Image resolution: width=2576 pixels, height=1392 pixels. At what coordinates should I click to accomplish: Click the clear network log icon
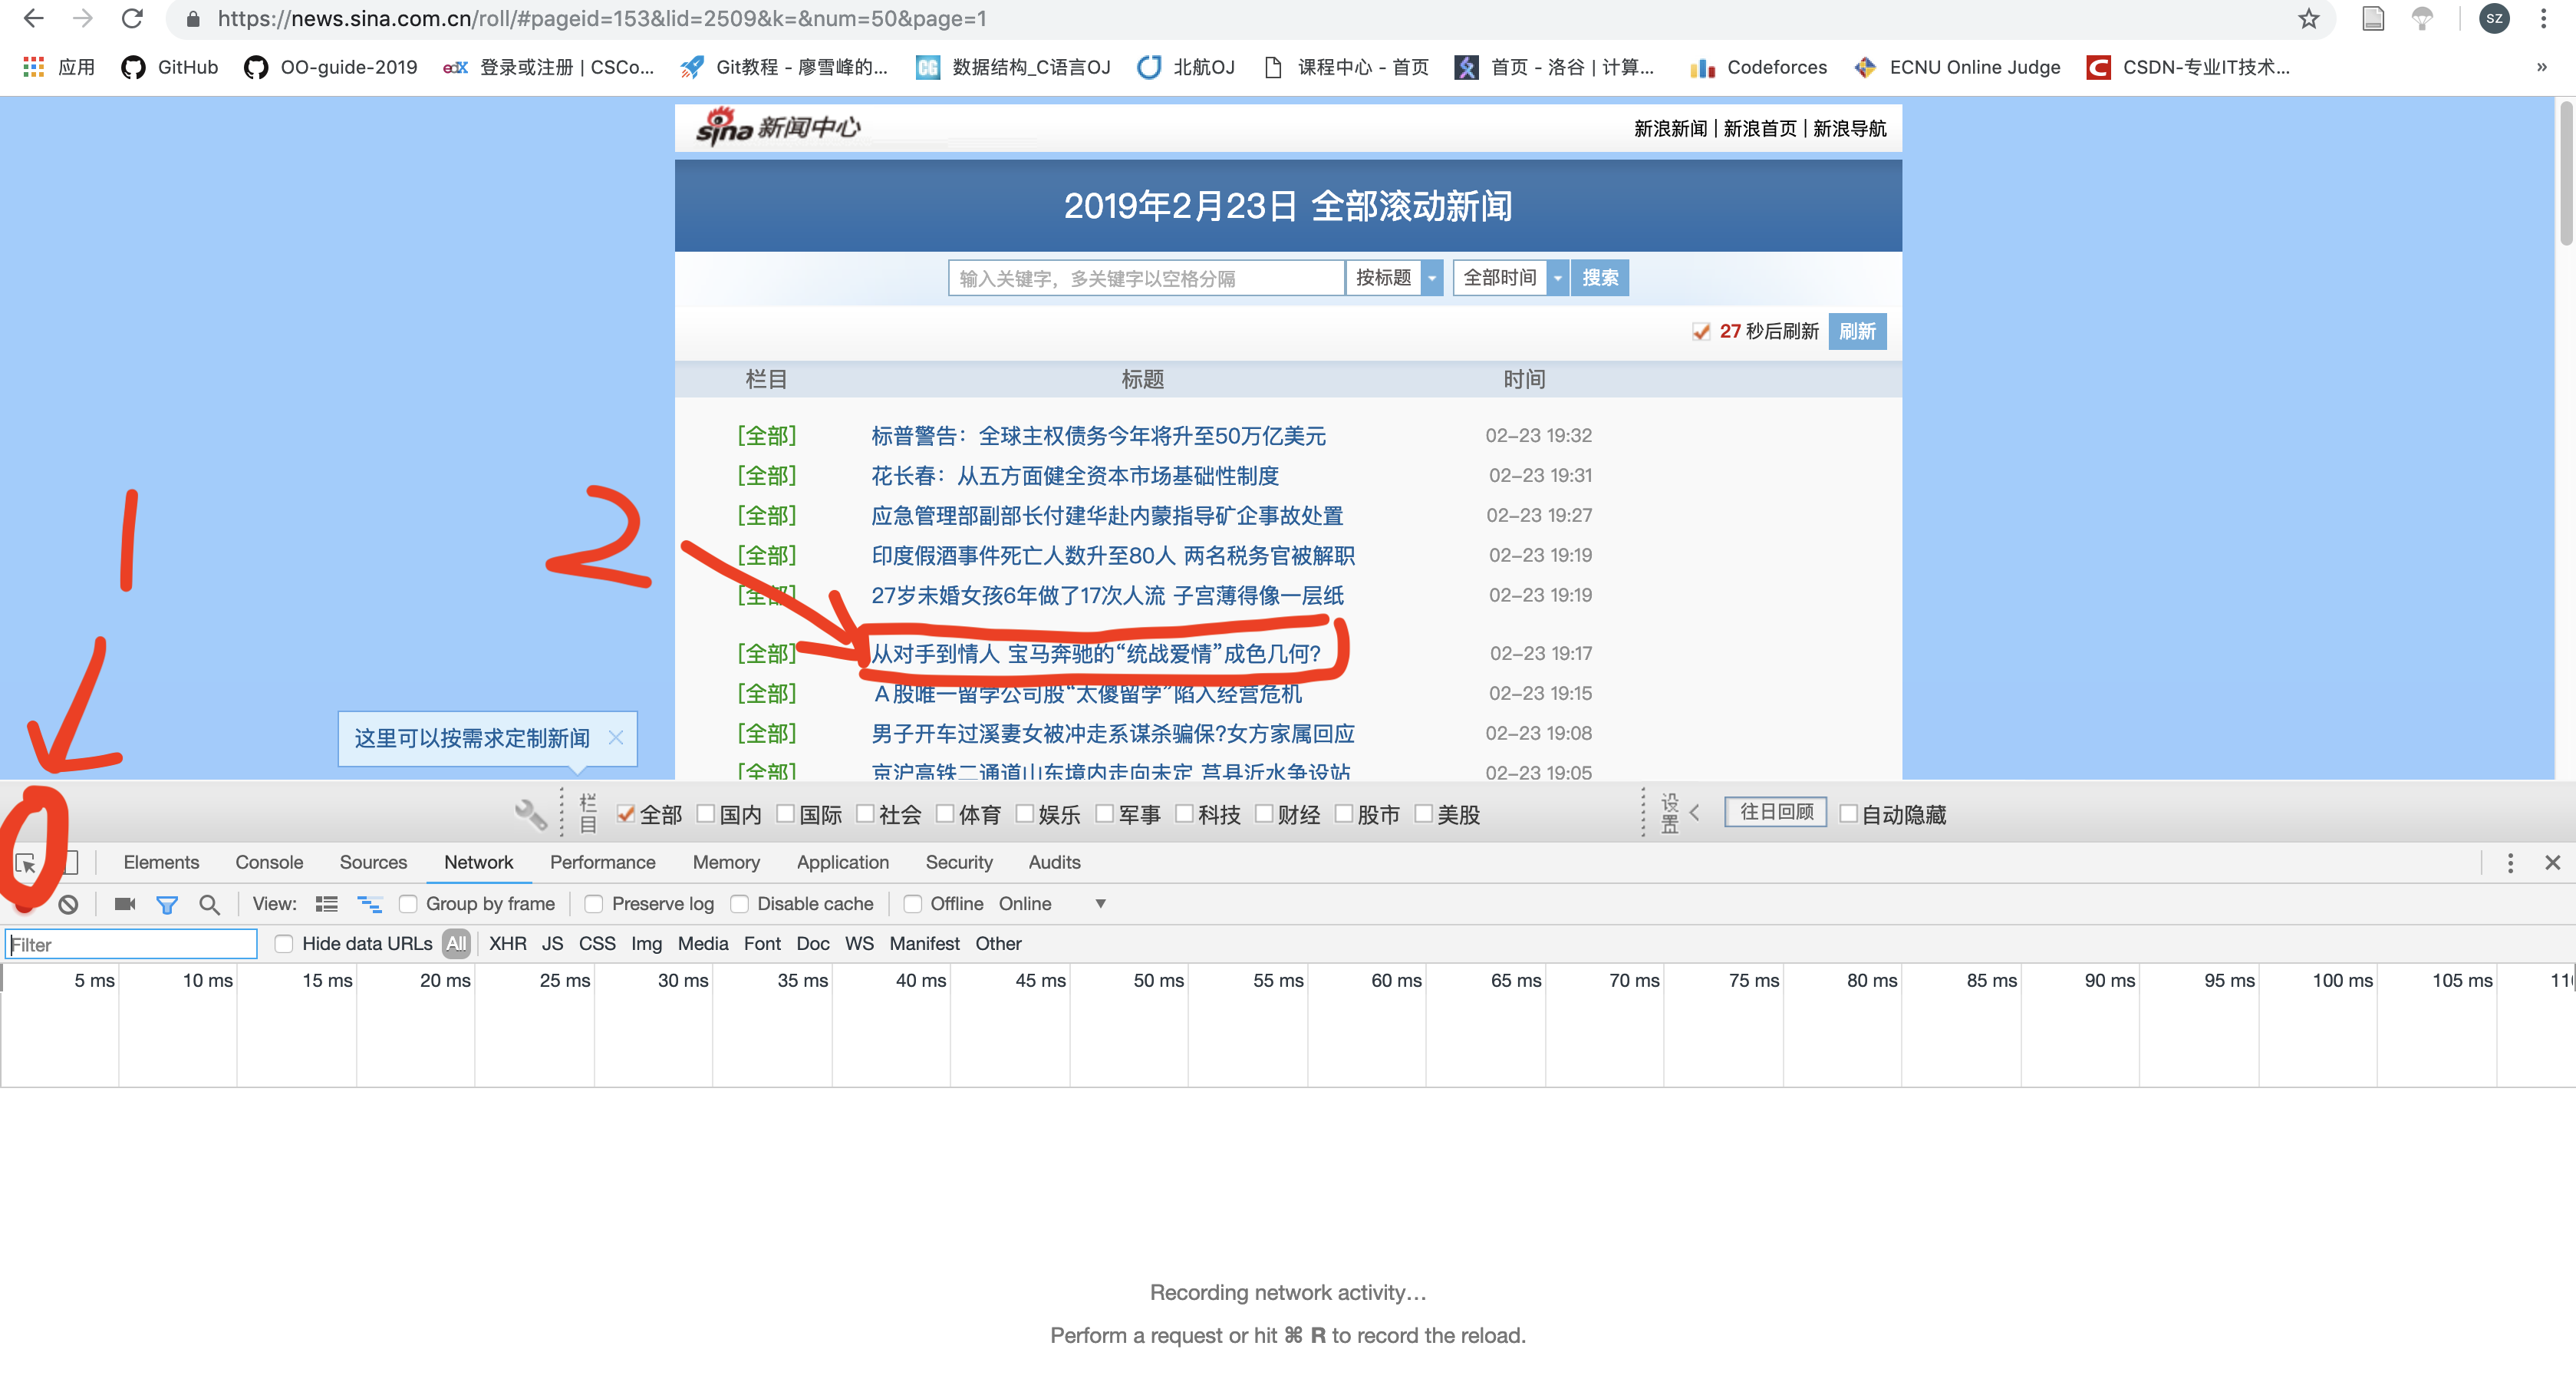click(69, 904)
